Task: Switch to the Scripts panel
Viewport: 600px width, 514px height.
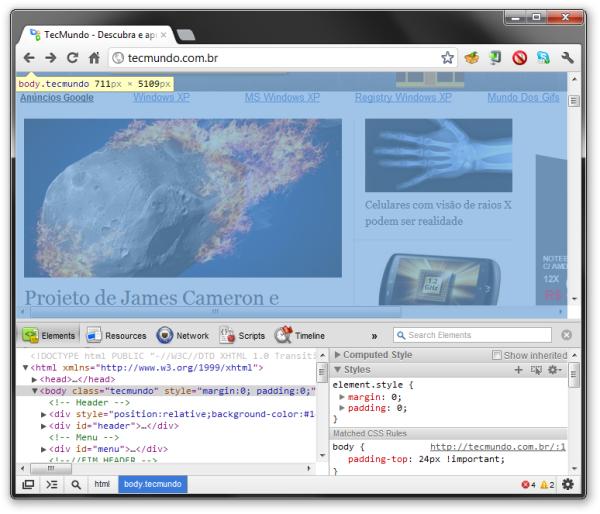Action: tap(242, 336)
